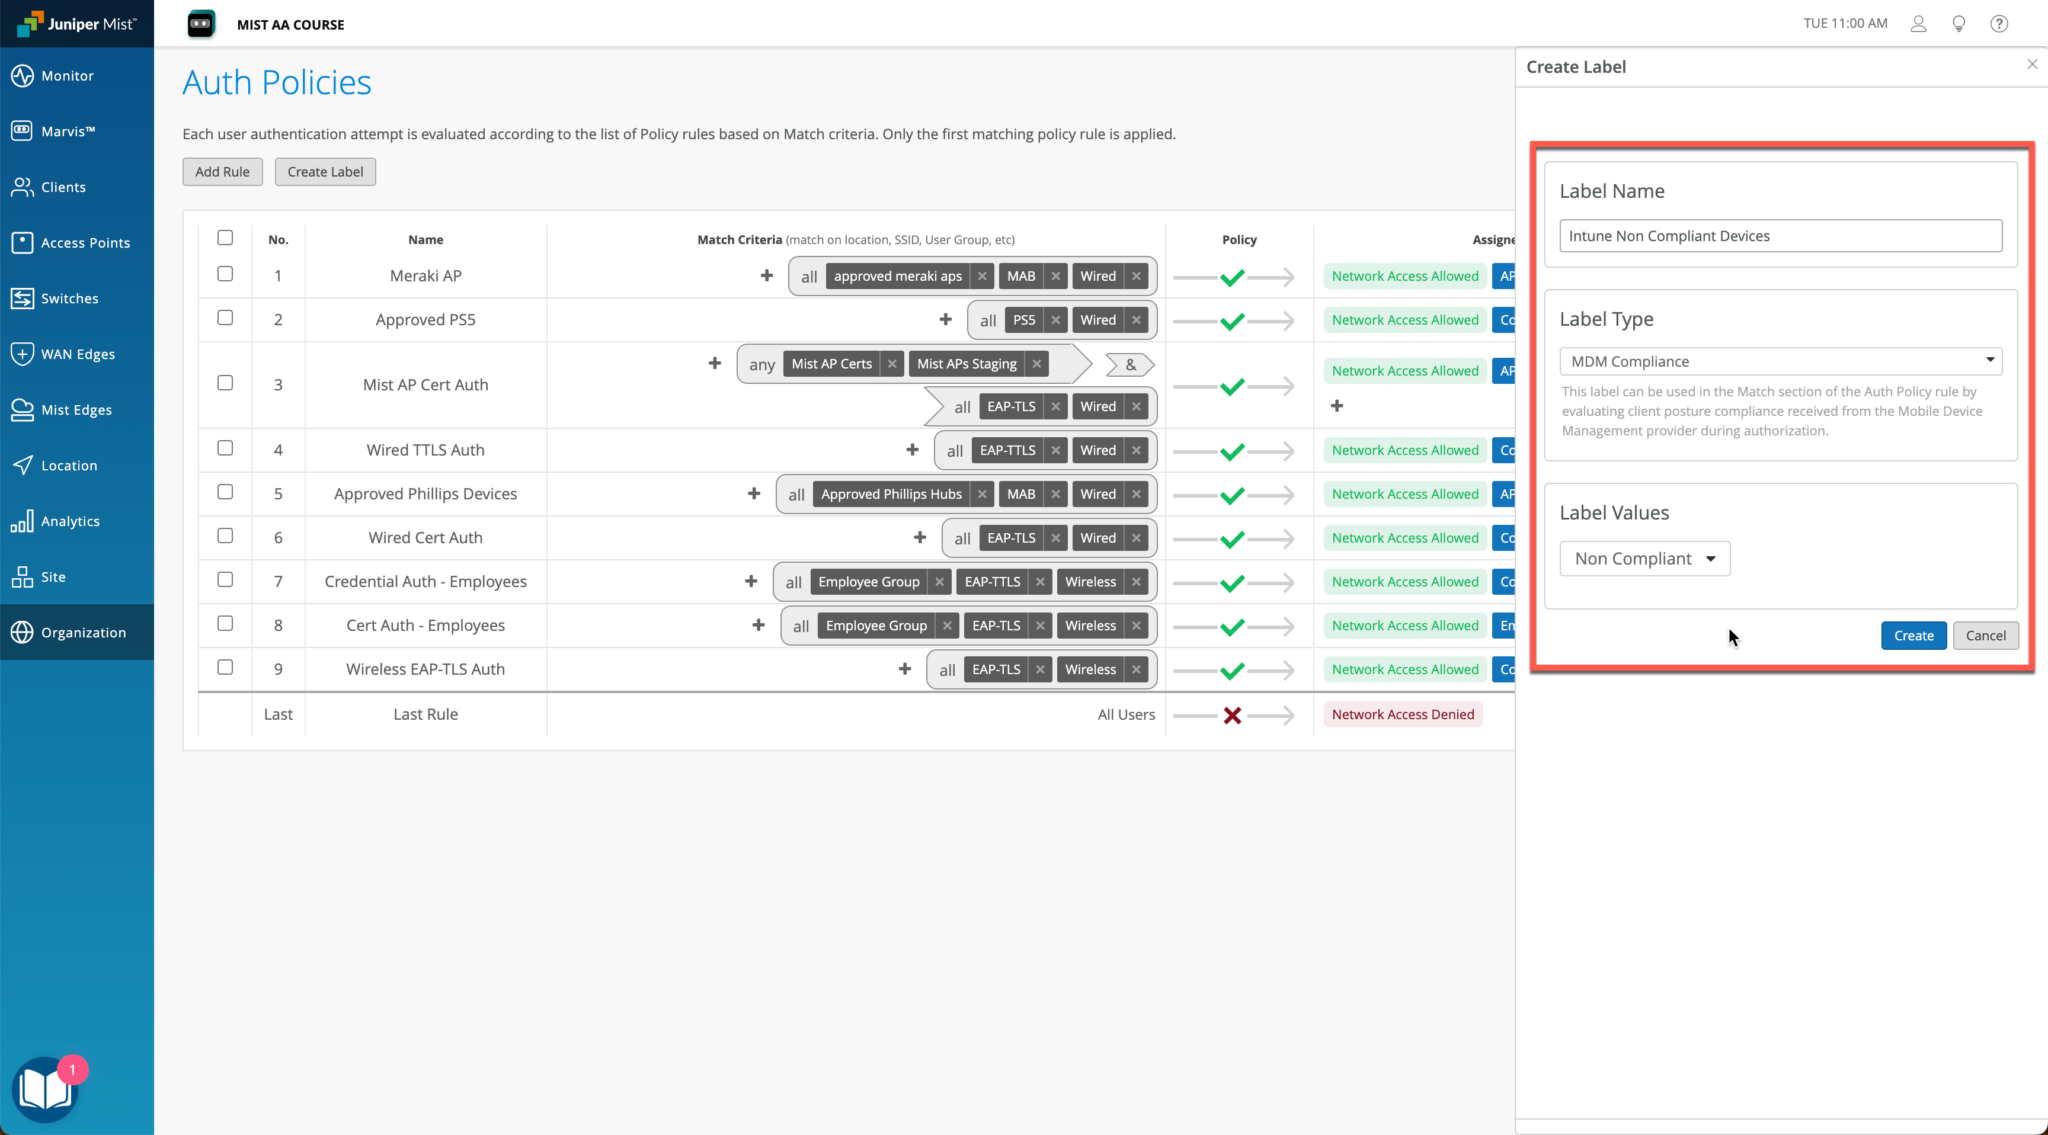This screenshot has width=2048, height=1135.
Task: Open the Label Type dropdown
Action: [1779, 361]
